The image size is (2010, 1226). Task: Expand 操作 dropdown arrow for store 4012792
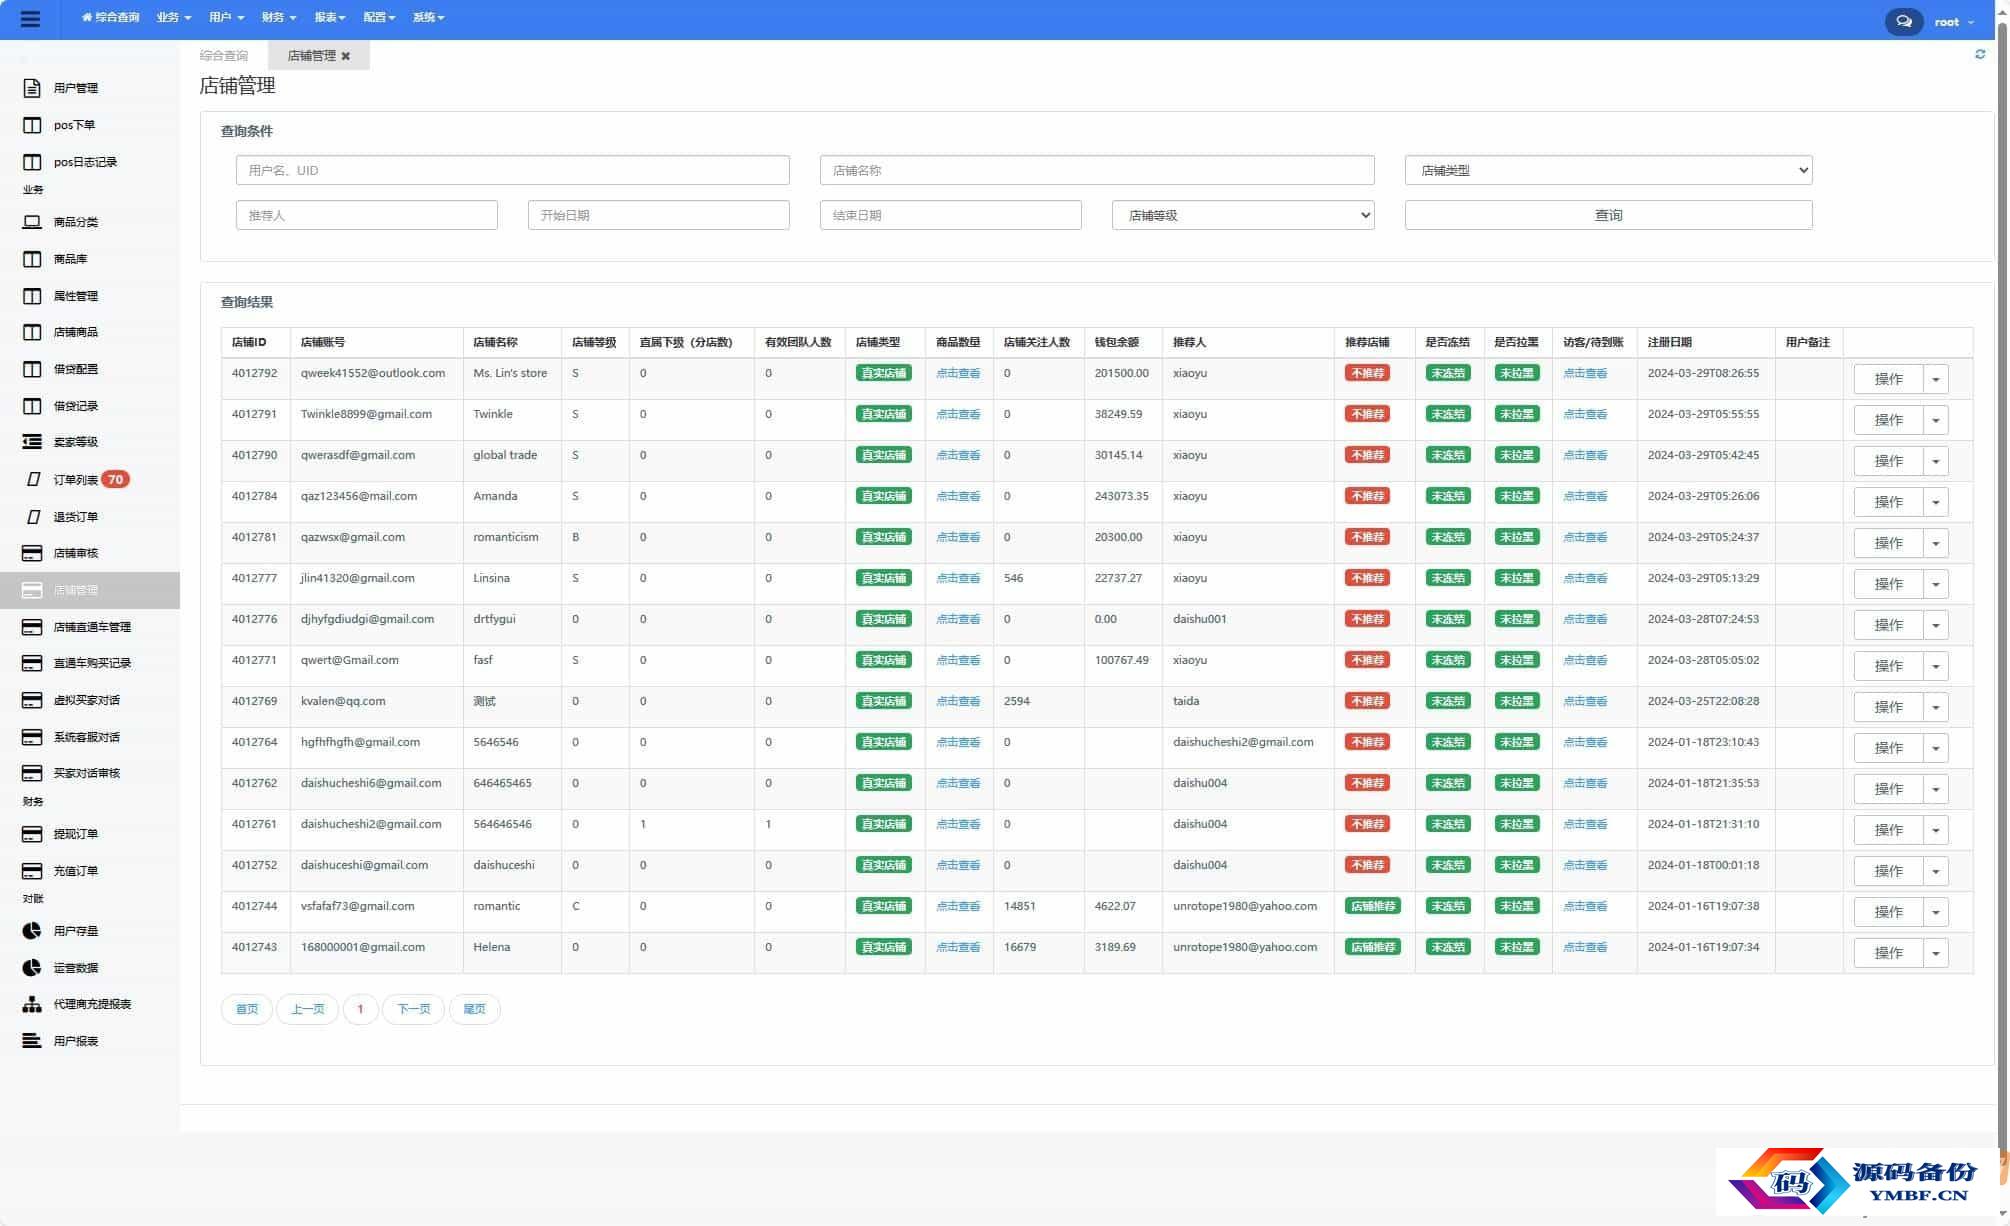1936,379
